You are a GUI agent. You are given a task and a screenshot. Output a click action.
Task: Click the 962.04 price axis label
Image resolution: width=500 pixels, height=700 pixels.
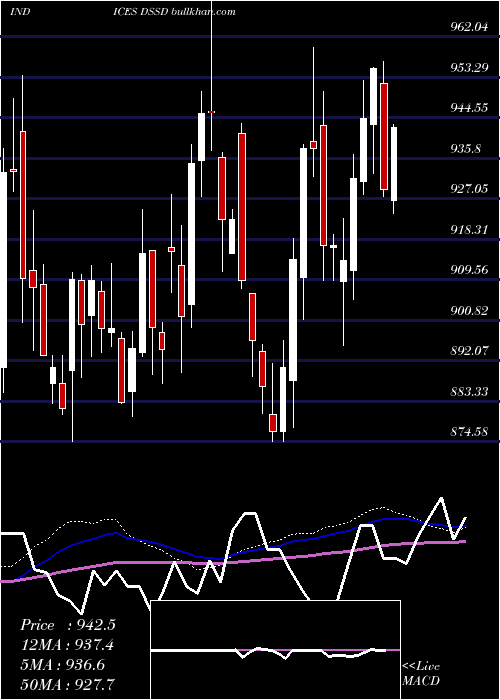click(x=469, y=27)
